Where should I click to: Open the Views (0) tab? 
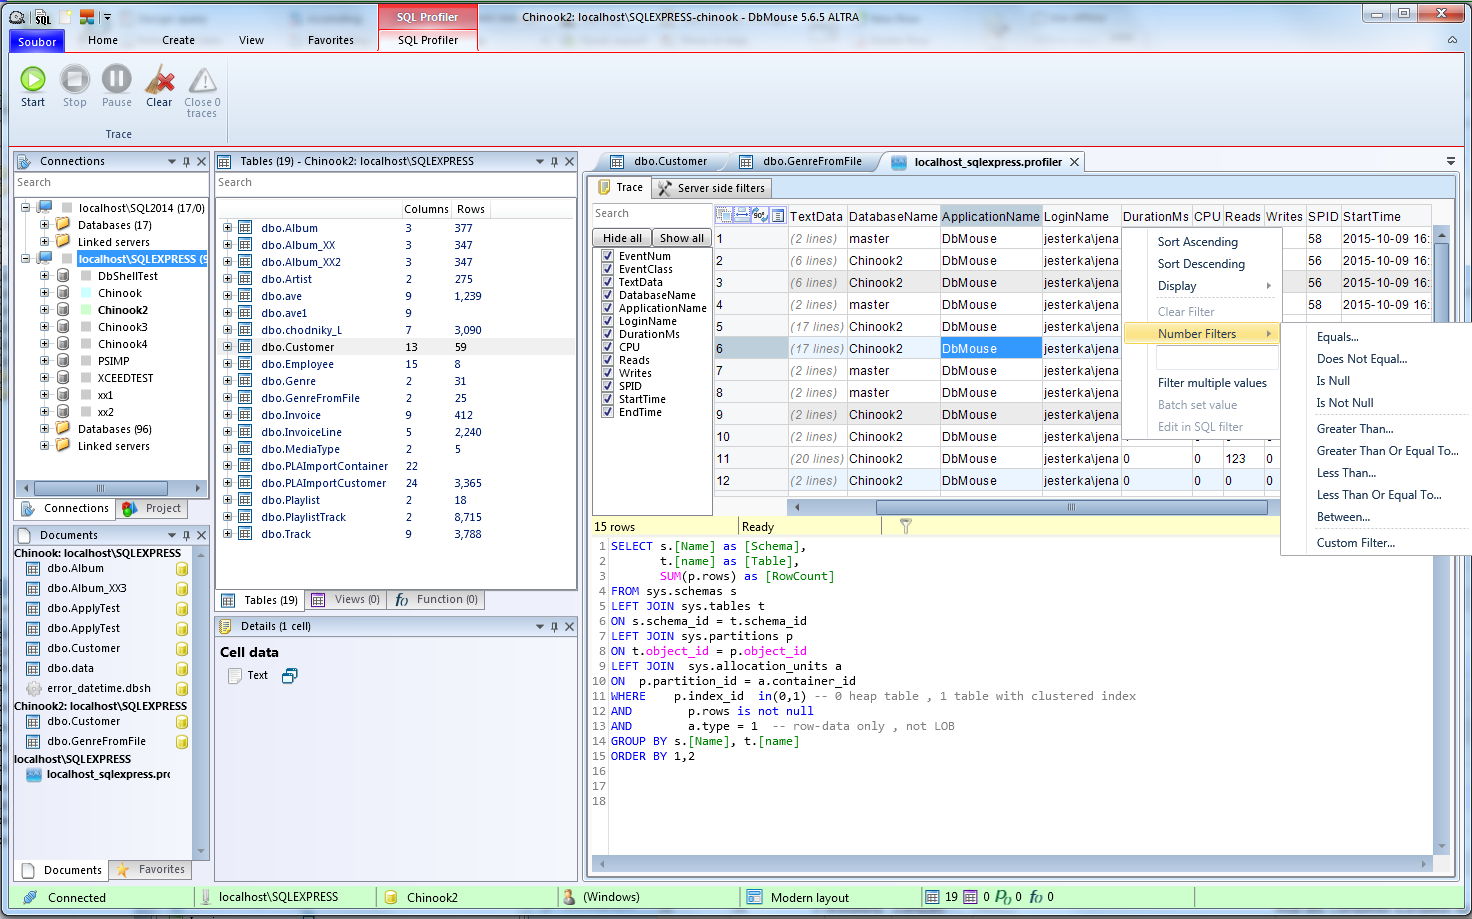[x=346, y=600]
